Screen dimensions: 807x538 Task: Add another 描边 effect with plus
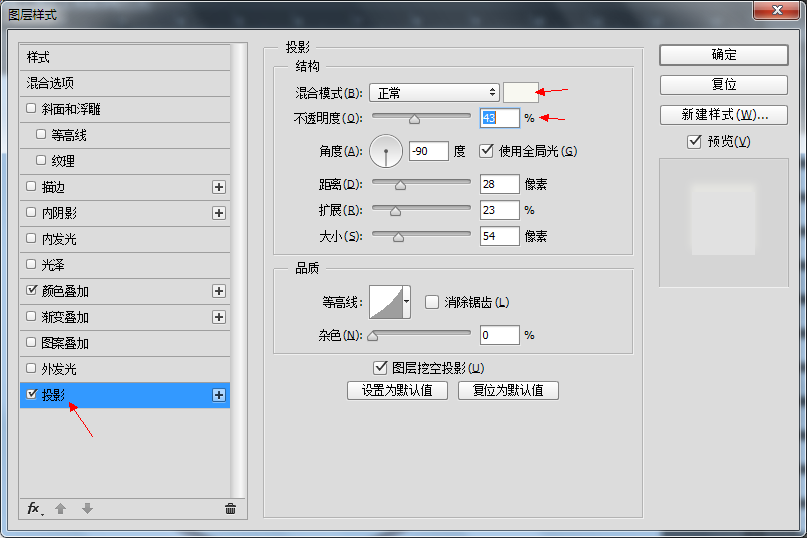click(219, 187)
